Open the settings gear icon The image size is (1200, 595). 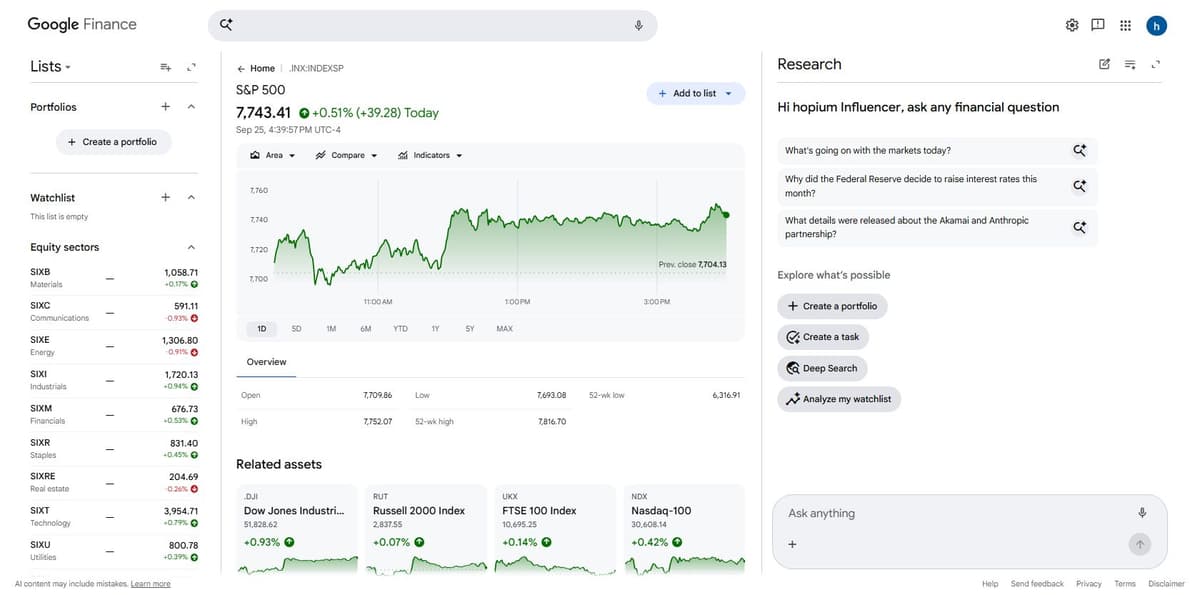1072,25
